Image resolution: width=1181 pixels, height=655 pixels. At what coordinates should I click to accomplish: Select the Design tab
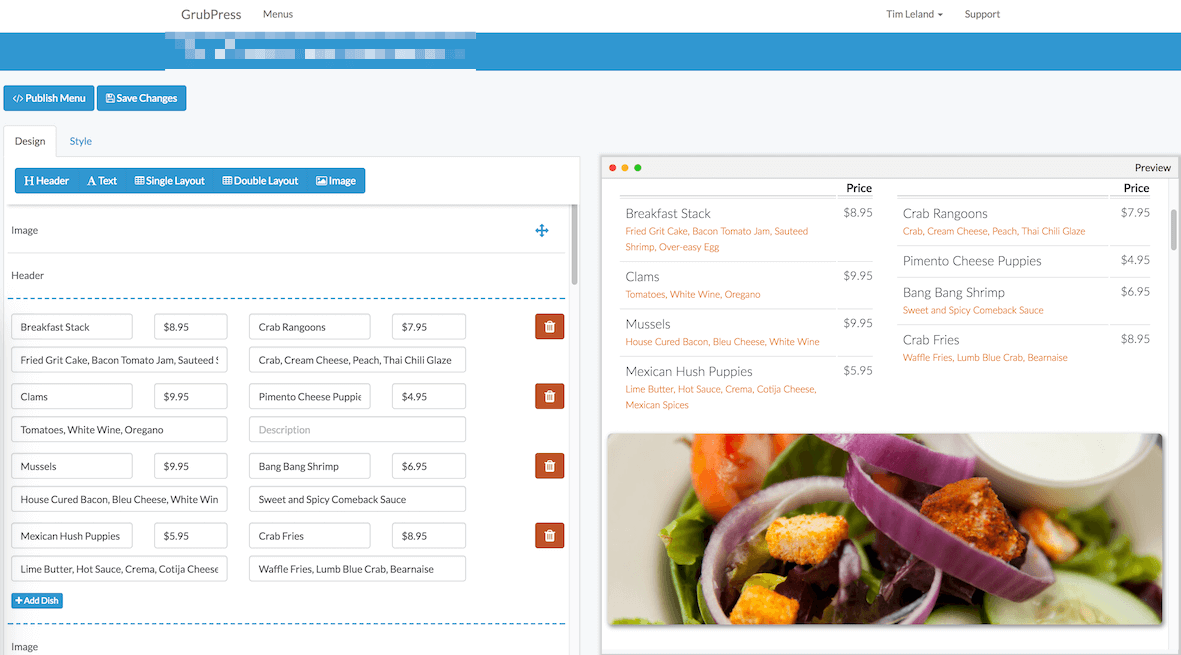click(30, 142)
